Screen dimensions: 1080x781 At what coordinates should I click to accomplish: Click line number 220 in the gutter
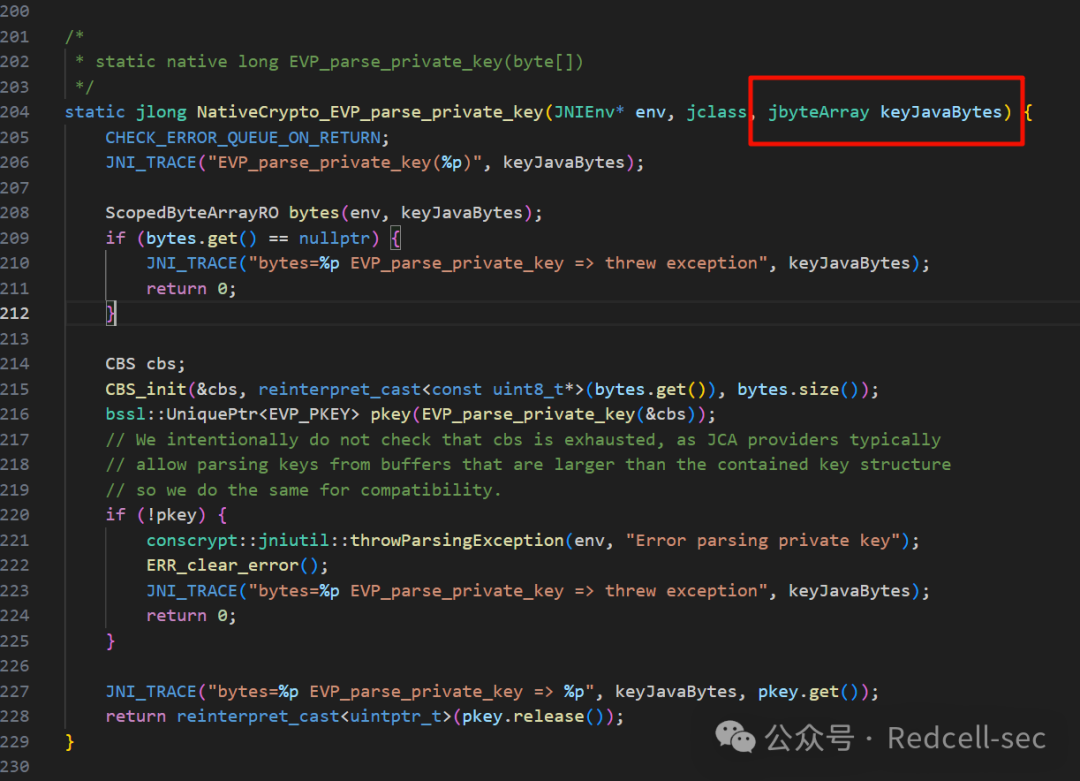click(15, 515)
